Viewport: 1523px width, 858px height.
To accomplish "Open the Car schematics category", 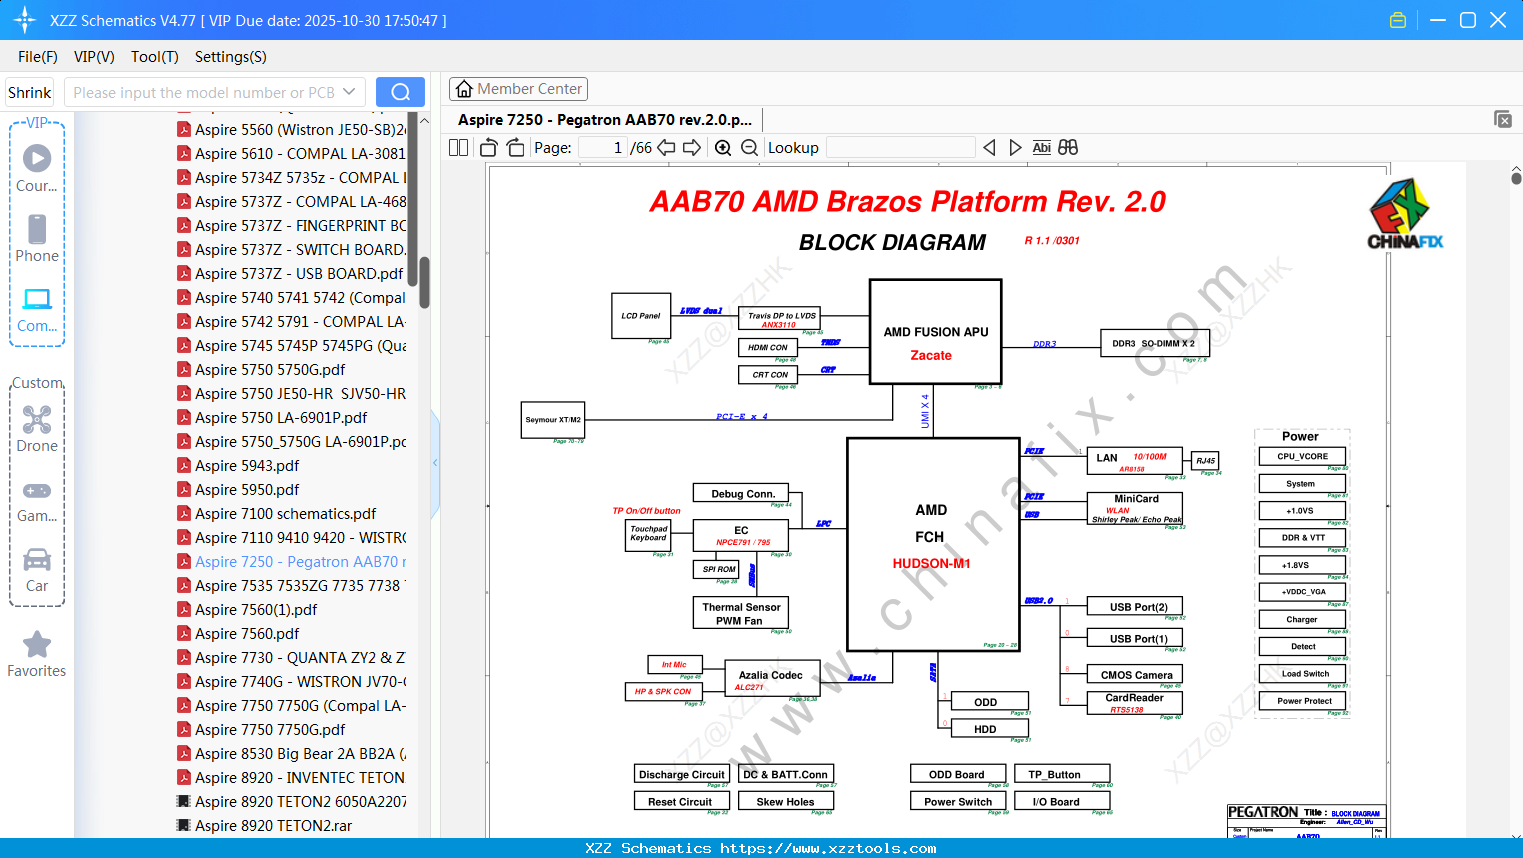I will click(37, 570).
